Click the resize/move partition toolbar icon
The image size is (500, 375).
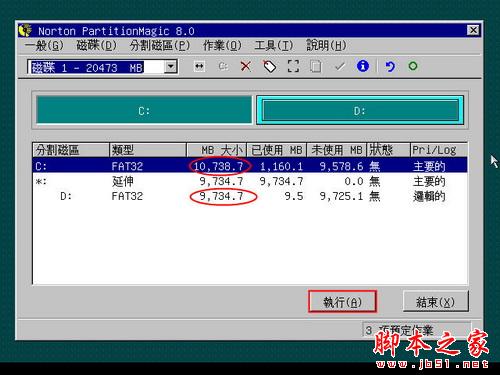pos(199,66)
